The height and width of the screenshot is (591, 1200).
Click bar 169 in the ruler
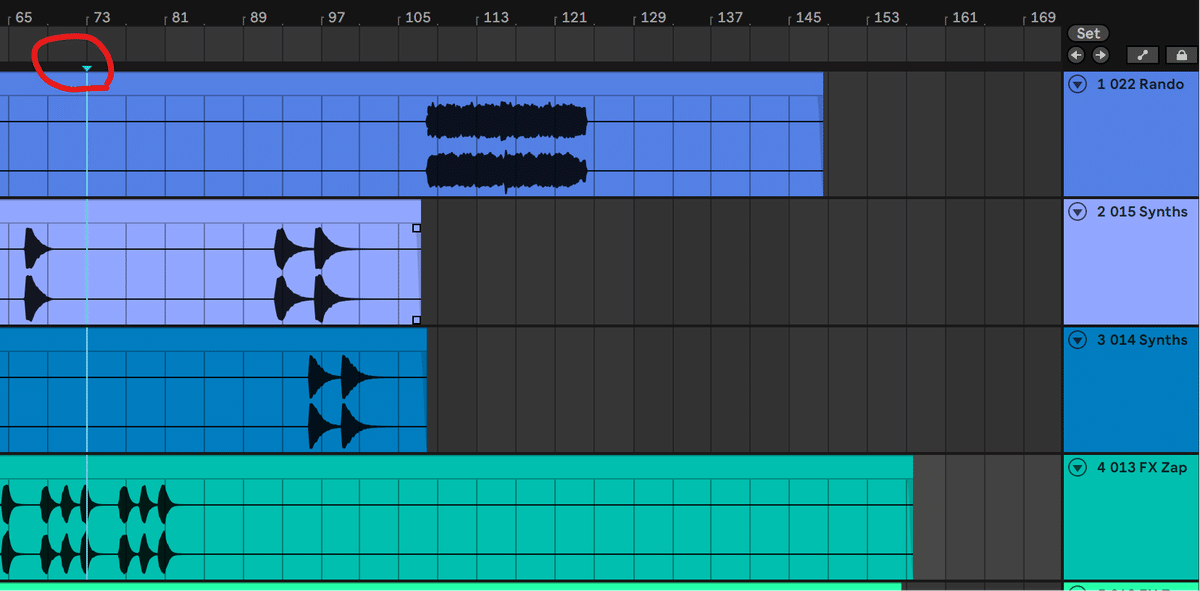pyautogui.click(x=1042, y=17)
